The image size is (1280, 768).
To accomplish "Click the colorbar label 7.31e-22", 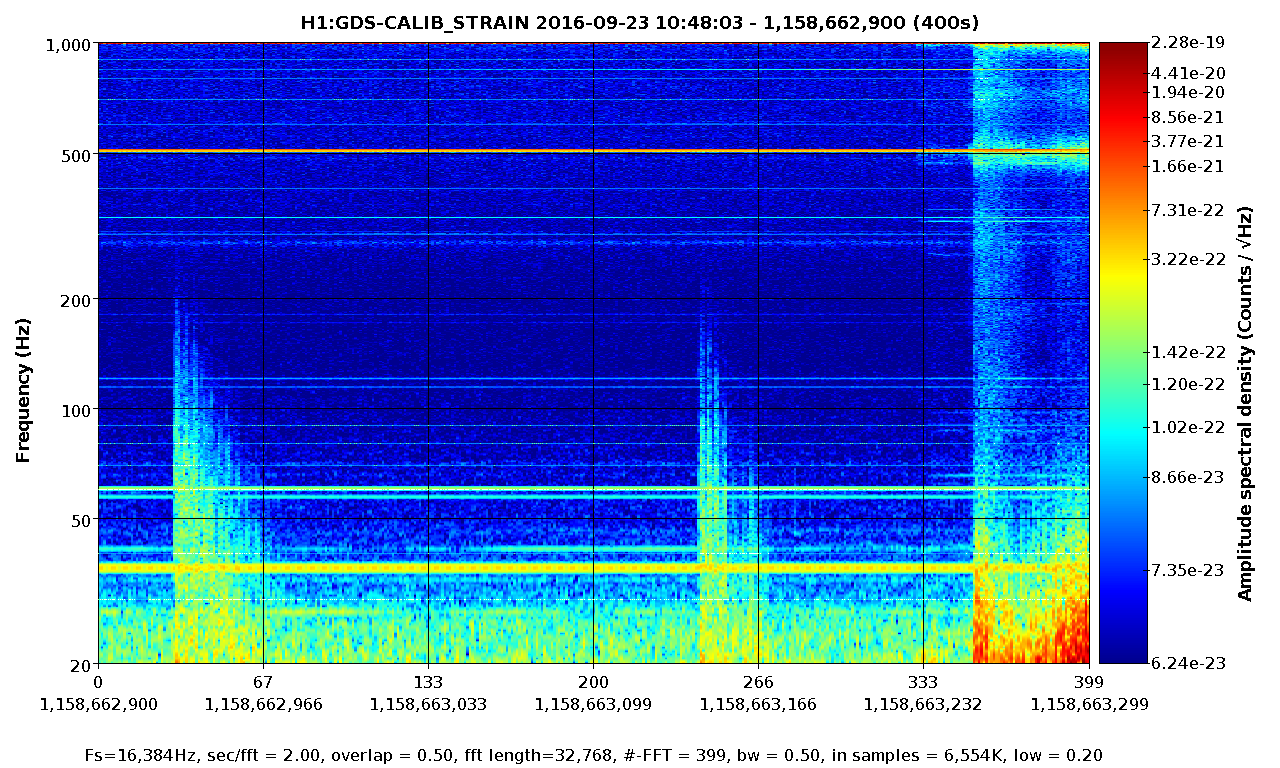I will pyautogui.click(x=1187, y=210).
